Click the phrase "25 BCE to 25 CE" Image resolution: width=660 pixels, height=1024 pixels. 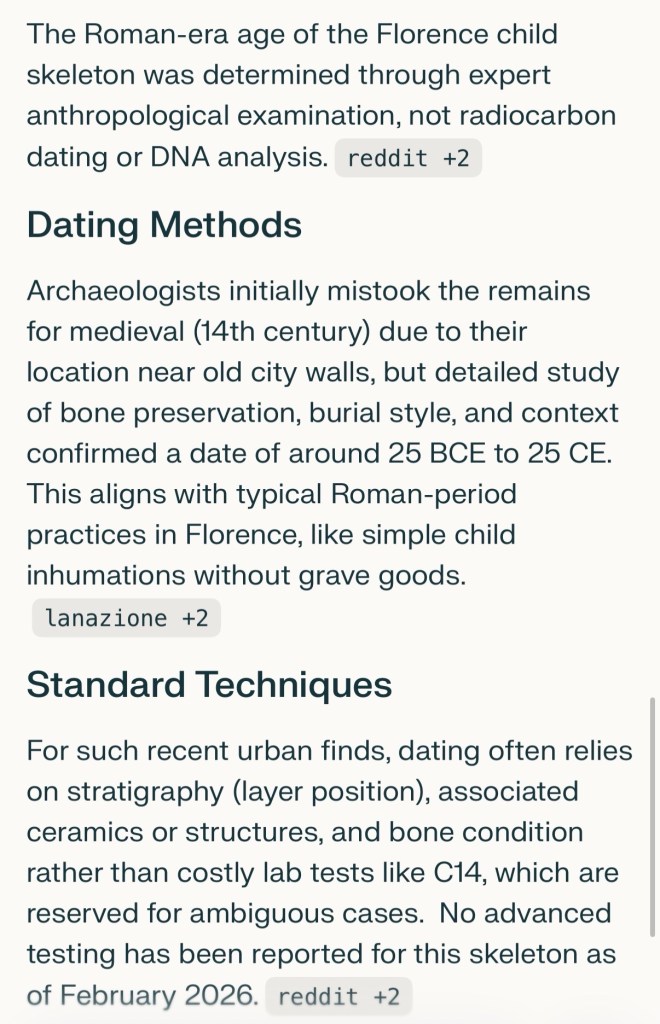point(496,452)
